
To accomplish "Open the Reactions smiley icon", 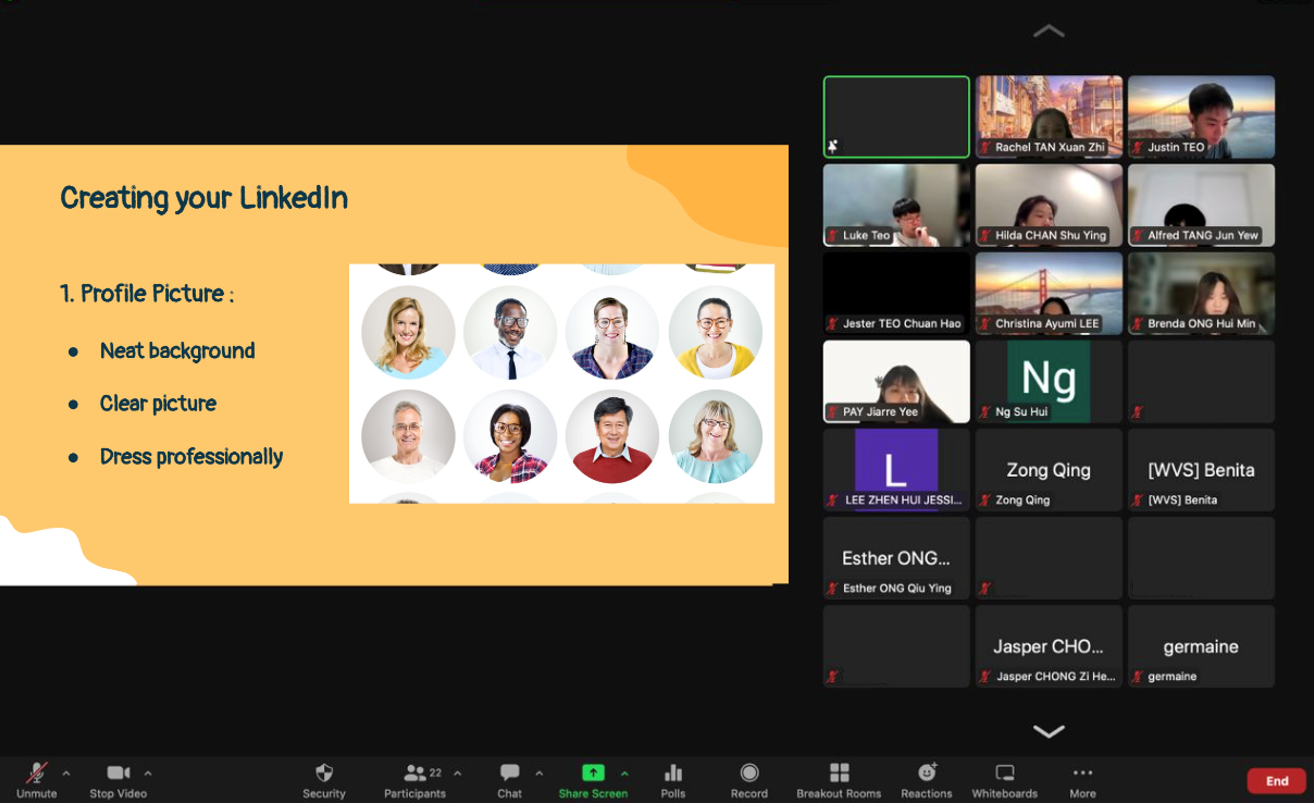I will point(927,772).
